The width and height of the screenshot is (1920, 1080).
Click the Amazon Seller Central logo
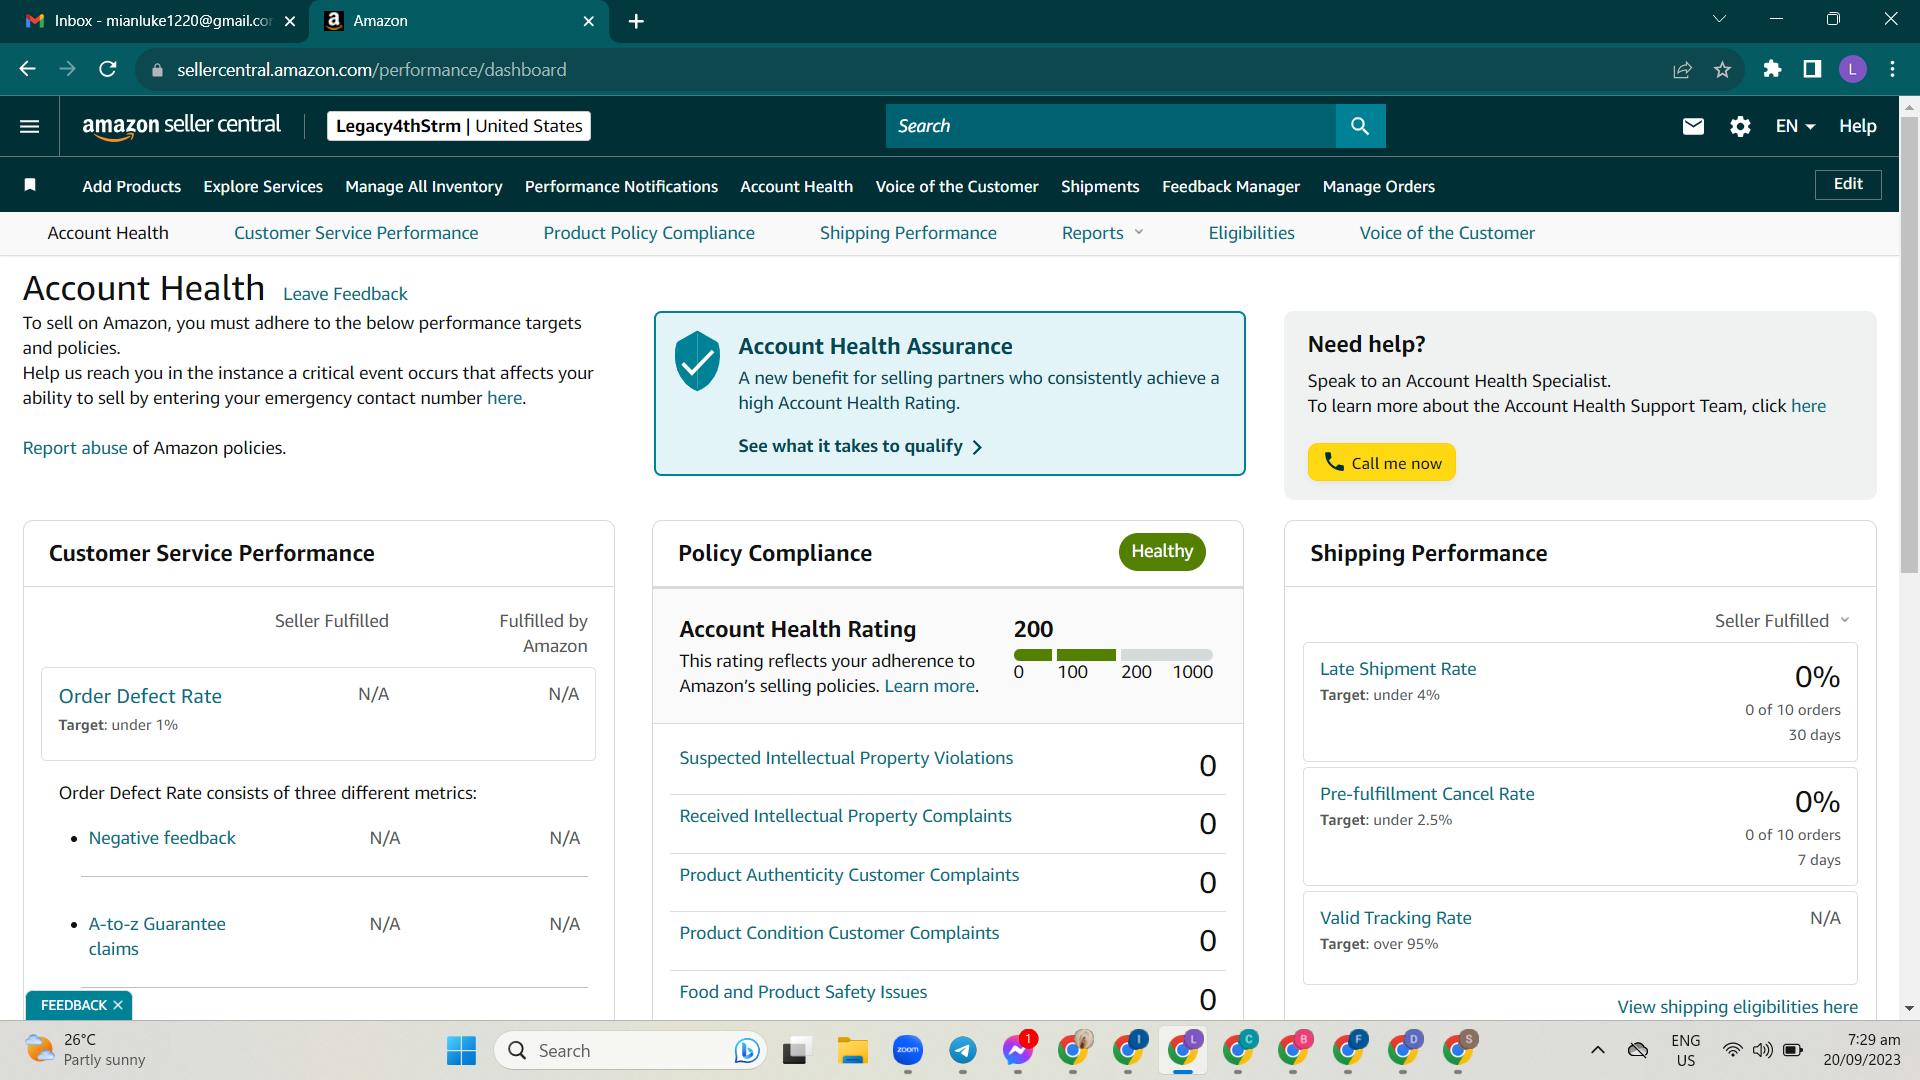click(x=181, y=126)
